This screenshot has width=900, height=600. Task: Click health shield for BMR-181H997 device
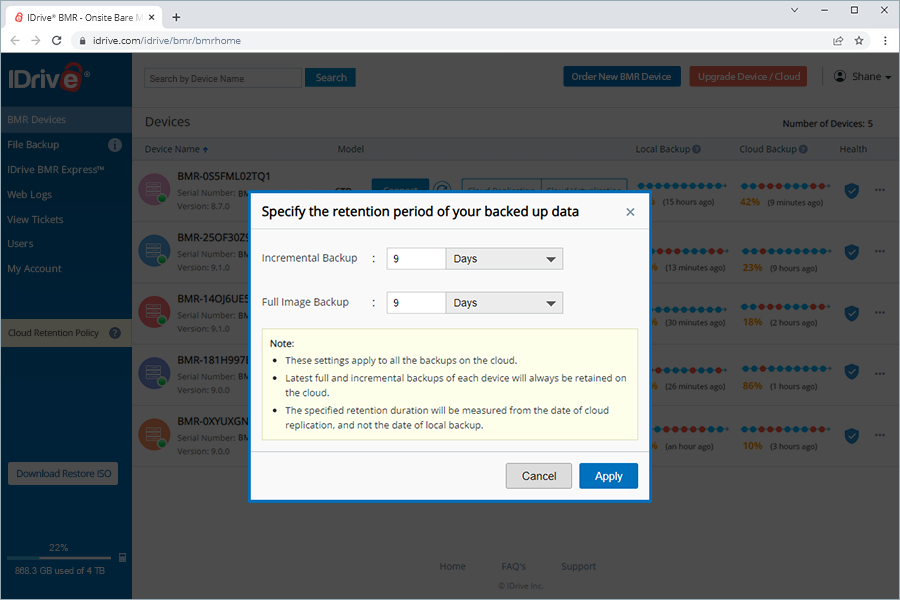(x=852, y=371)
